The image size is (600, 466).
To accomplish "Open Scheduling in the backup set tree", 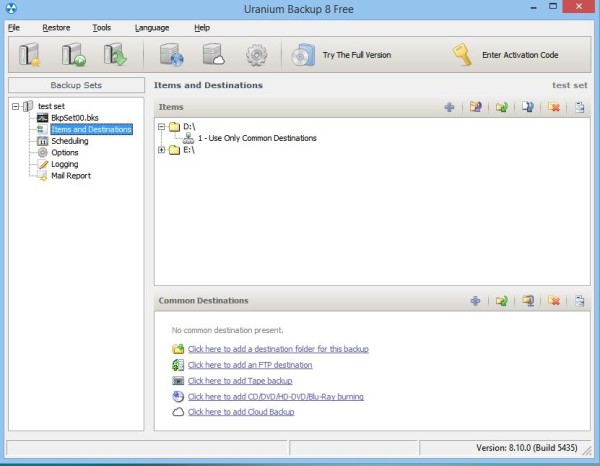I will 70,141.
